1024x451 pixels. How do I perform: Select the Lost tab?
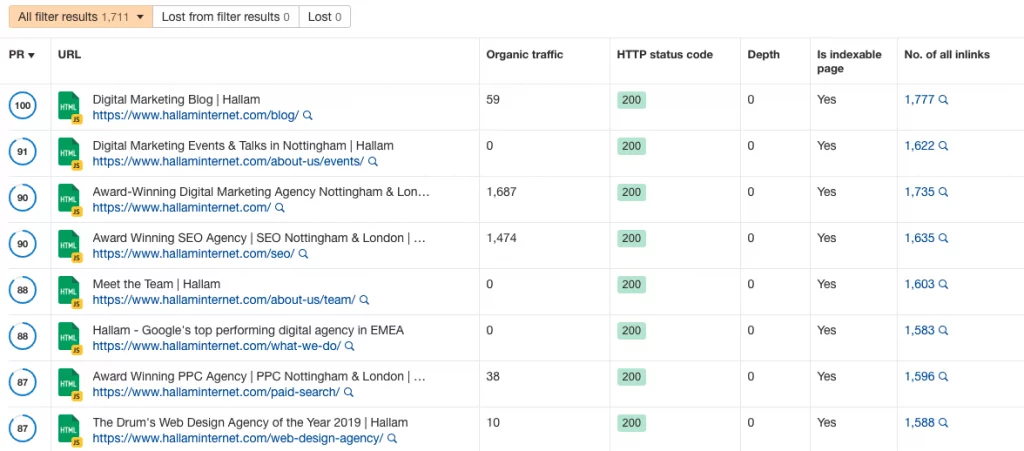coord(325,17)
